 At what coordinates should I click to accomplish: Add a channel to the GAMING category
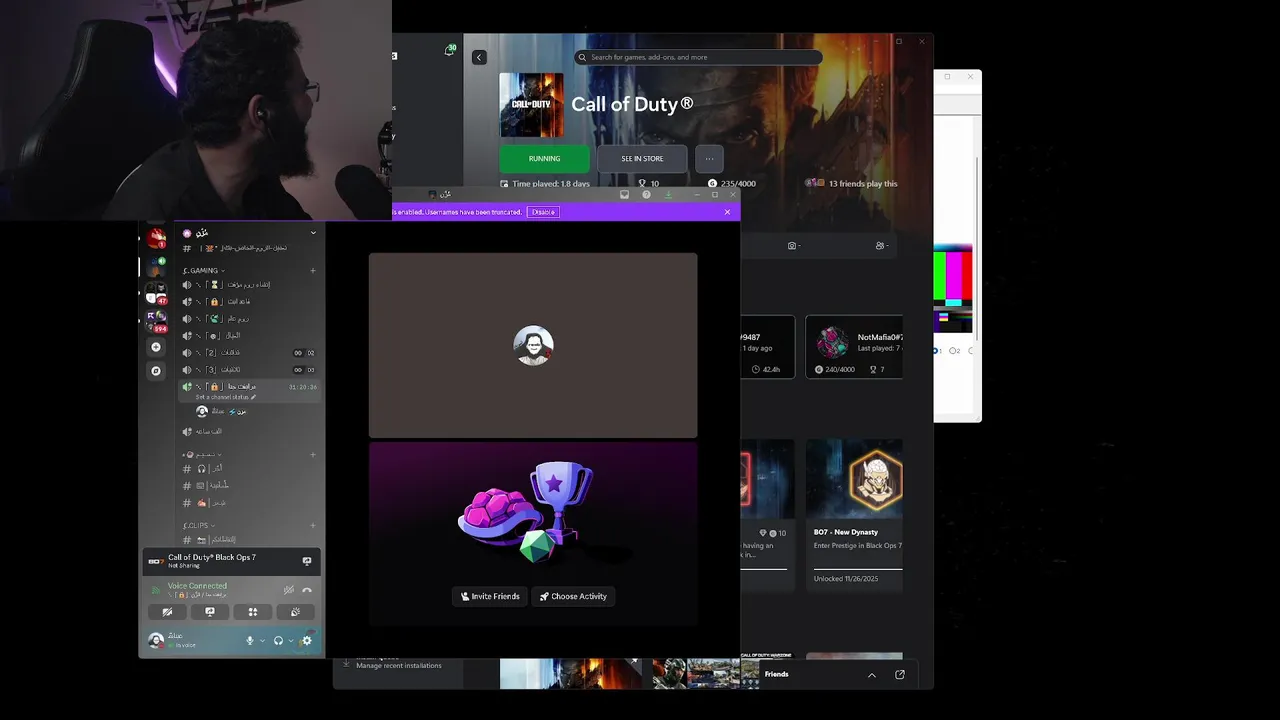[313, 271]
